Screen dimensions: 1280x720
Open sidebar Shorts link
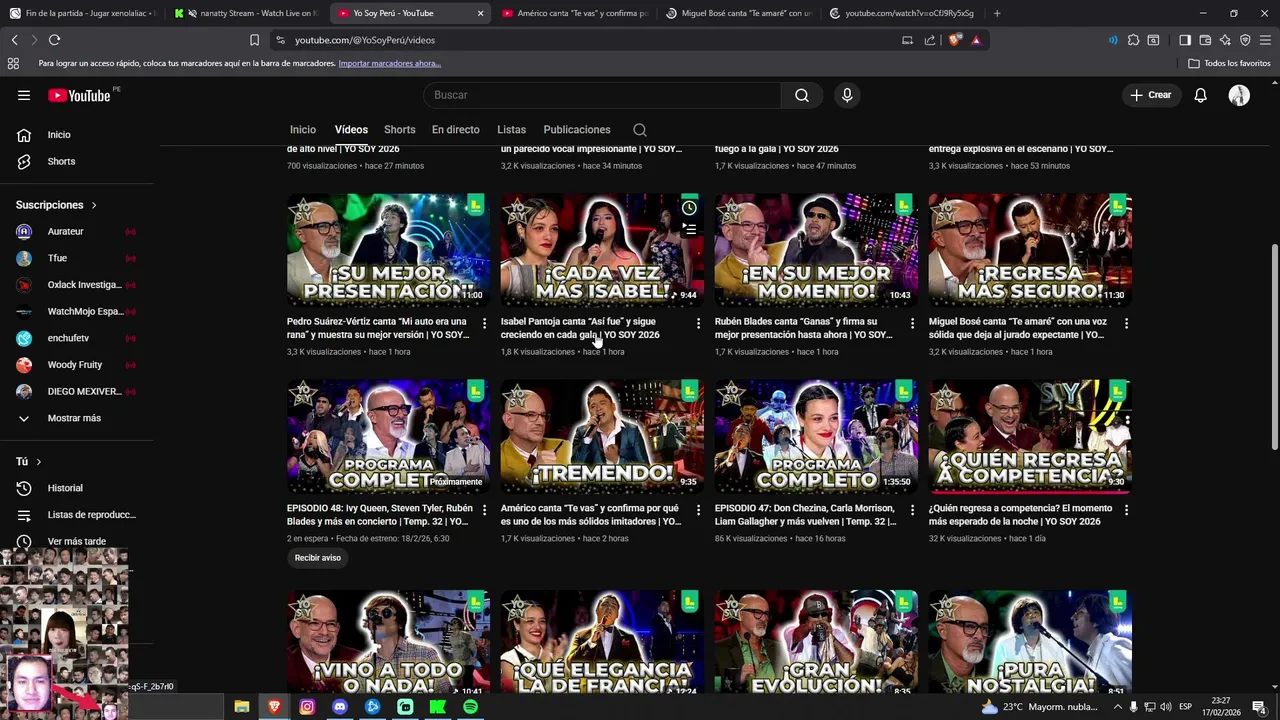pyautogui.click(x=60, y=161)
